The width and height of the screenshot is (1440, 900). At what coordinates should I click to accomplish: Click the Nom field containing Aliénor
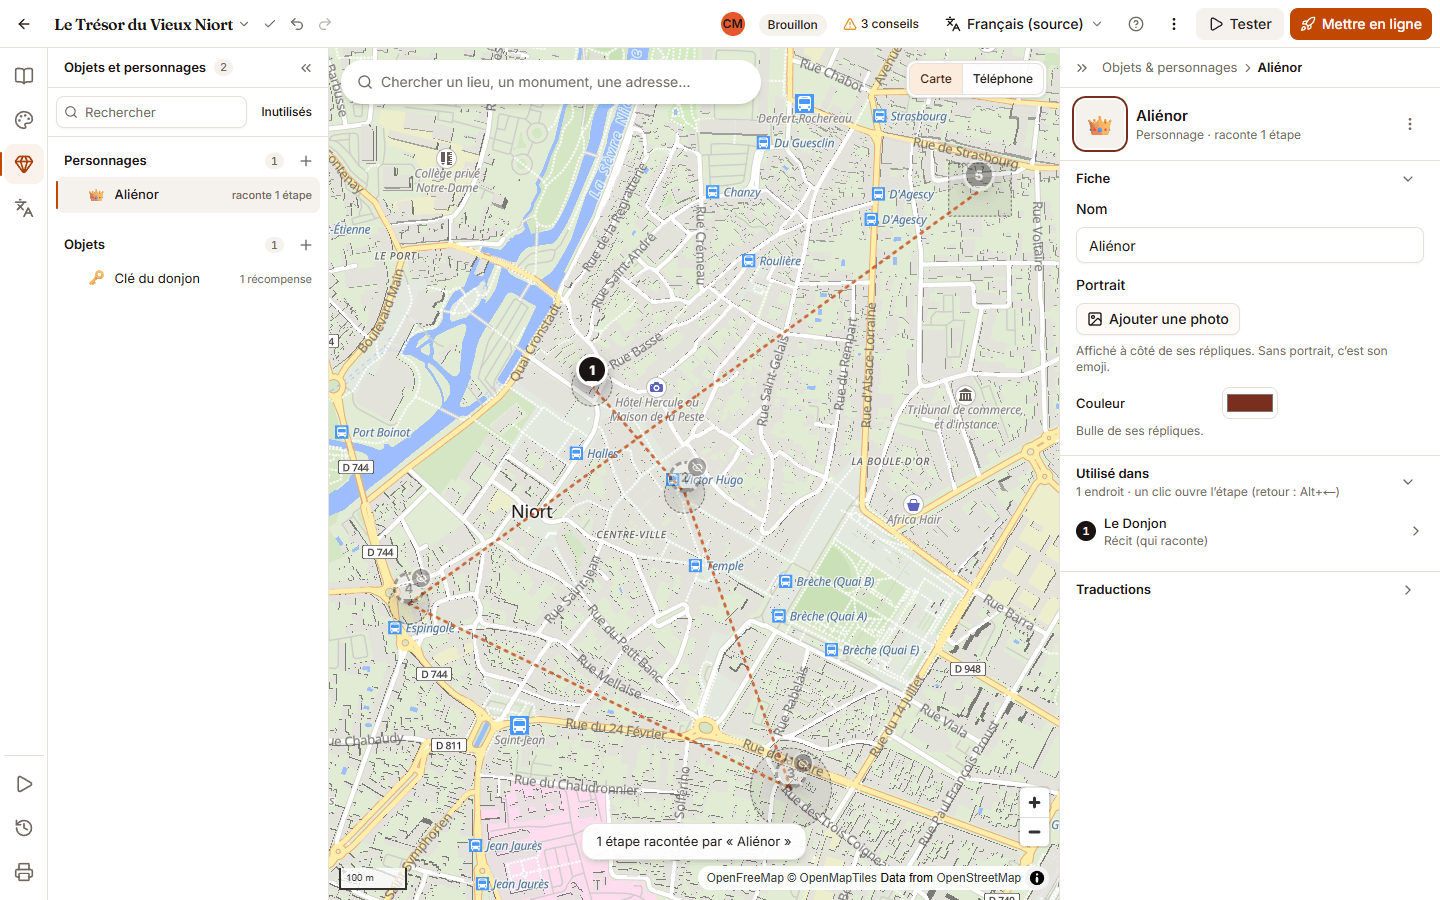coord(1250,246)
